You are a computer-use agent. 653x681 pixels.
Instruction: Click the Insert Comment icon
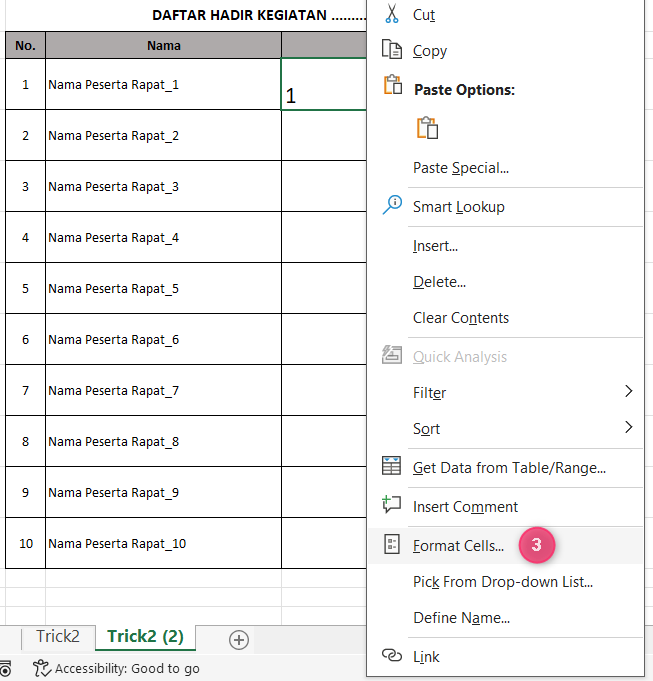click(392, 506)
